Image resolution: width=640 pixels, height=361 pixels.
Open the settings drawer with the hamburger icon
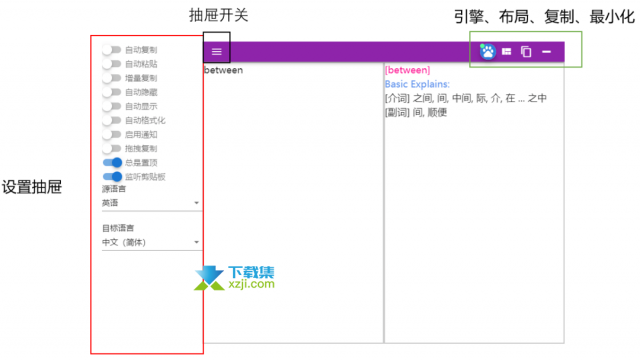pos(217,51)
